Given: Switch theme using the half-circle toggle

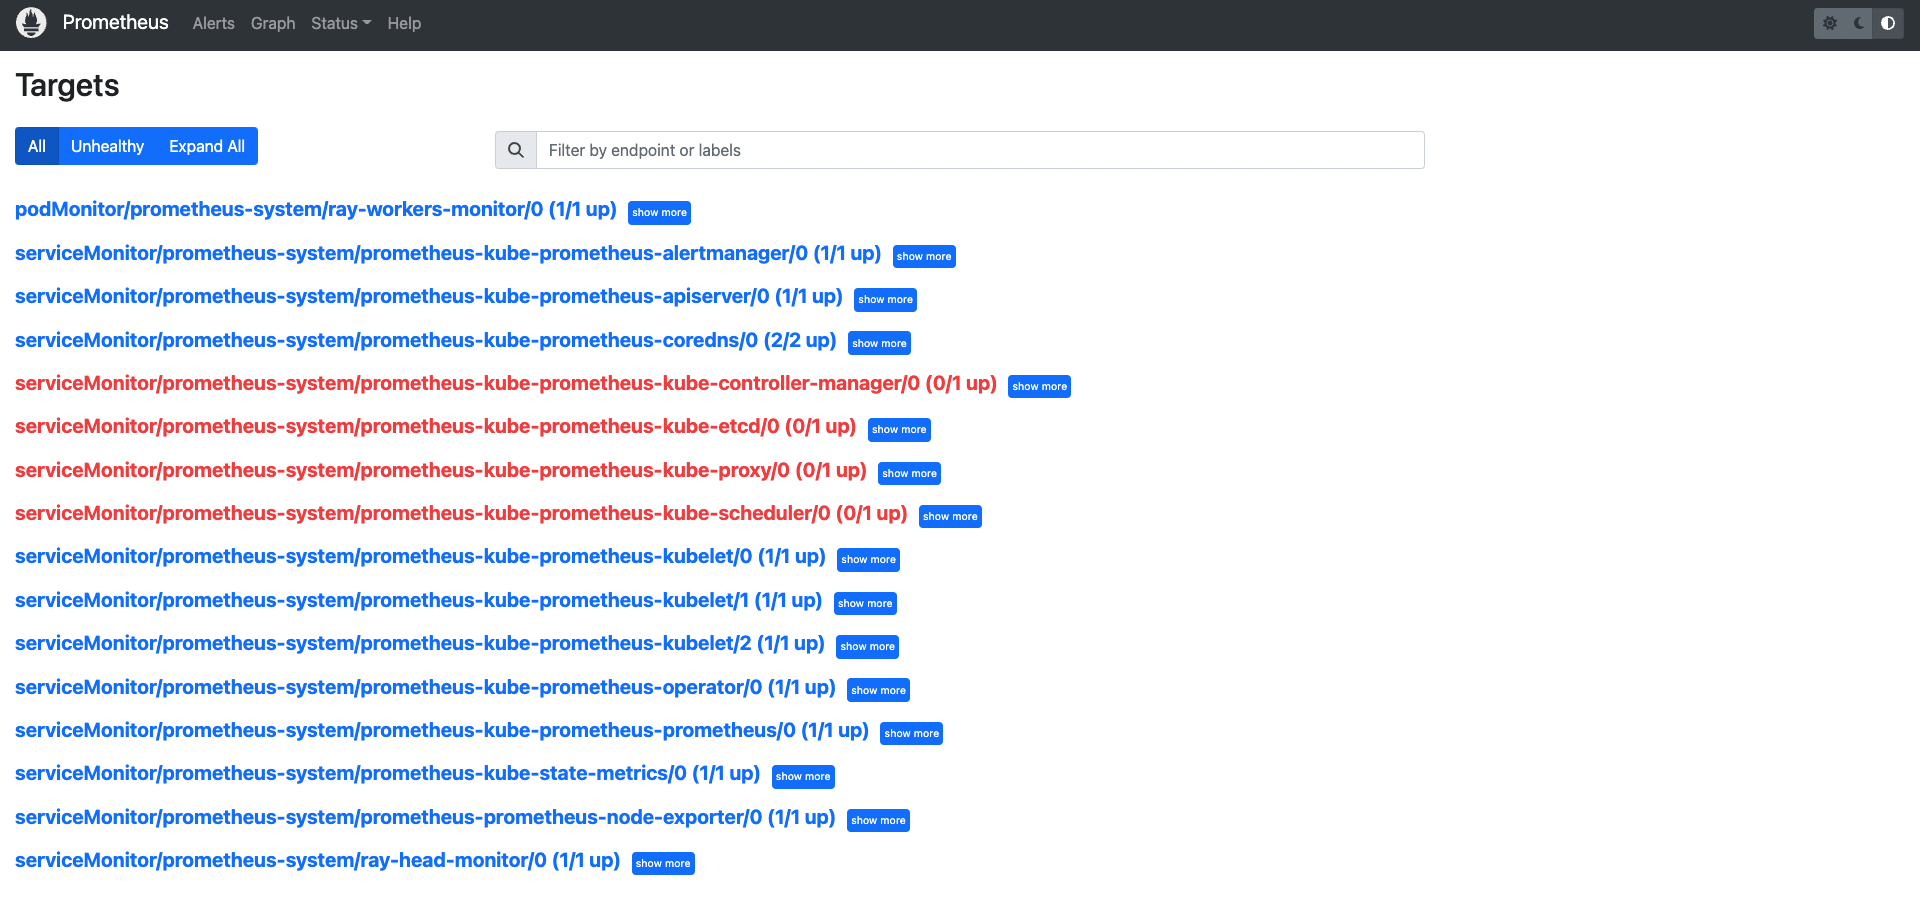Looking at the screenshot, I should point(1887,22).
